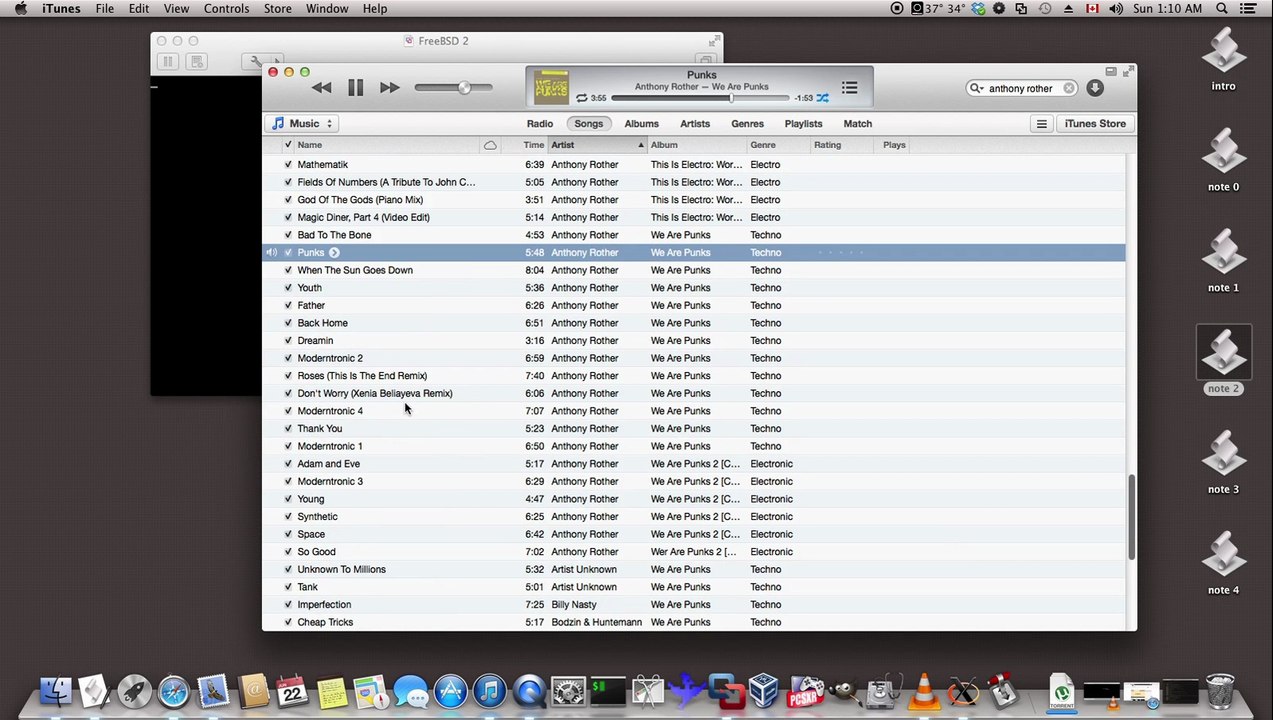
Task: Open the Match tab
Action: point(857,124)
